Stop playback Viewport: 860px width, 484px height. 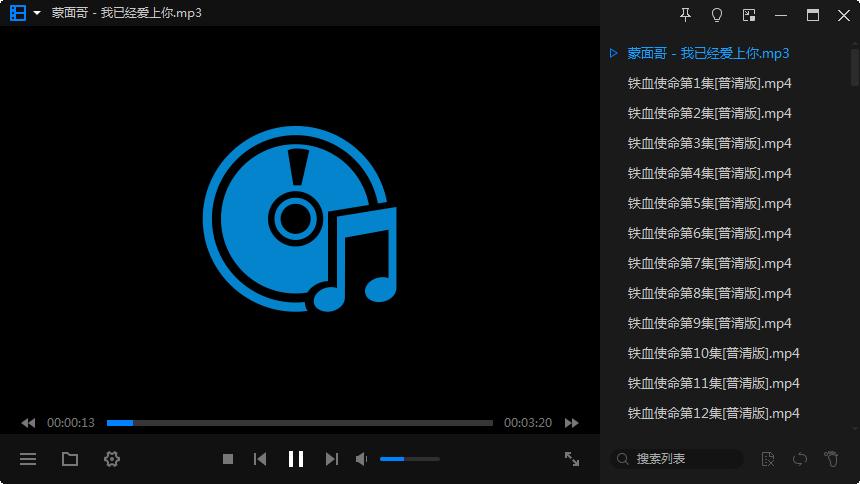[x=228, y=459]
